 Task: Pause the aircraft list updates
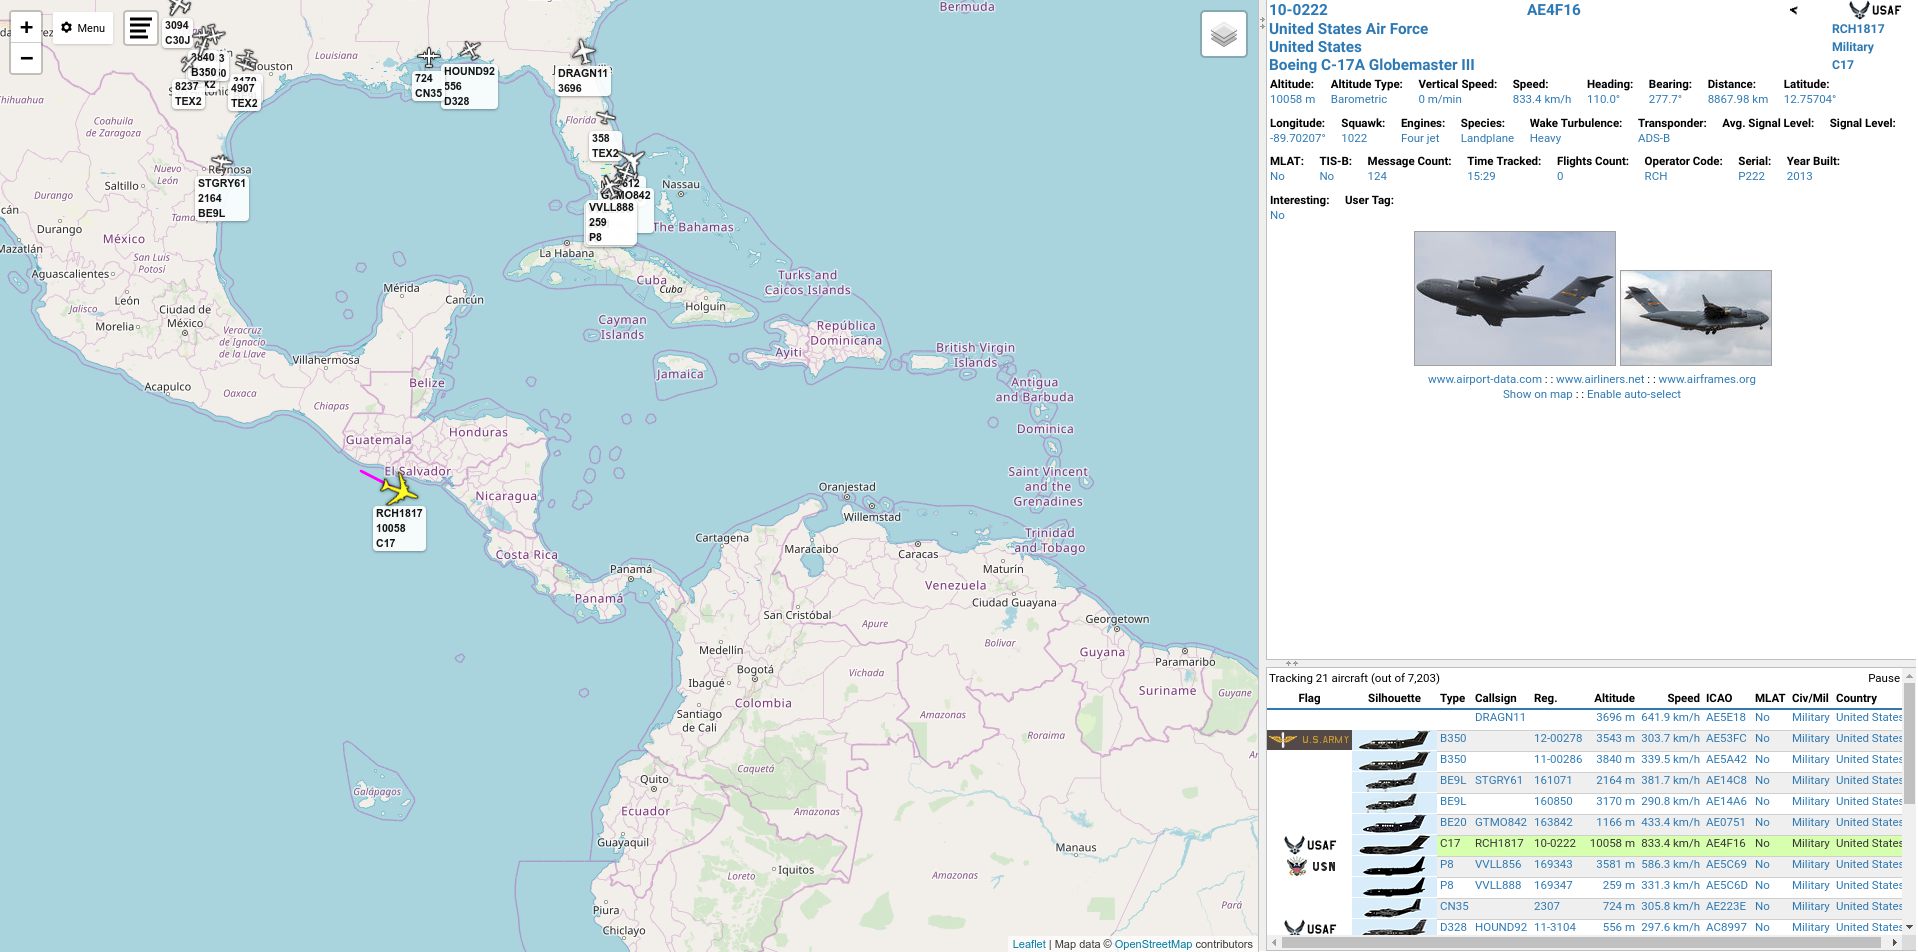(1883, 678)
